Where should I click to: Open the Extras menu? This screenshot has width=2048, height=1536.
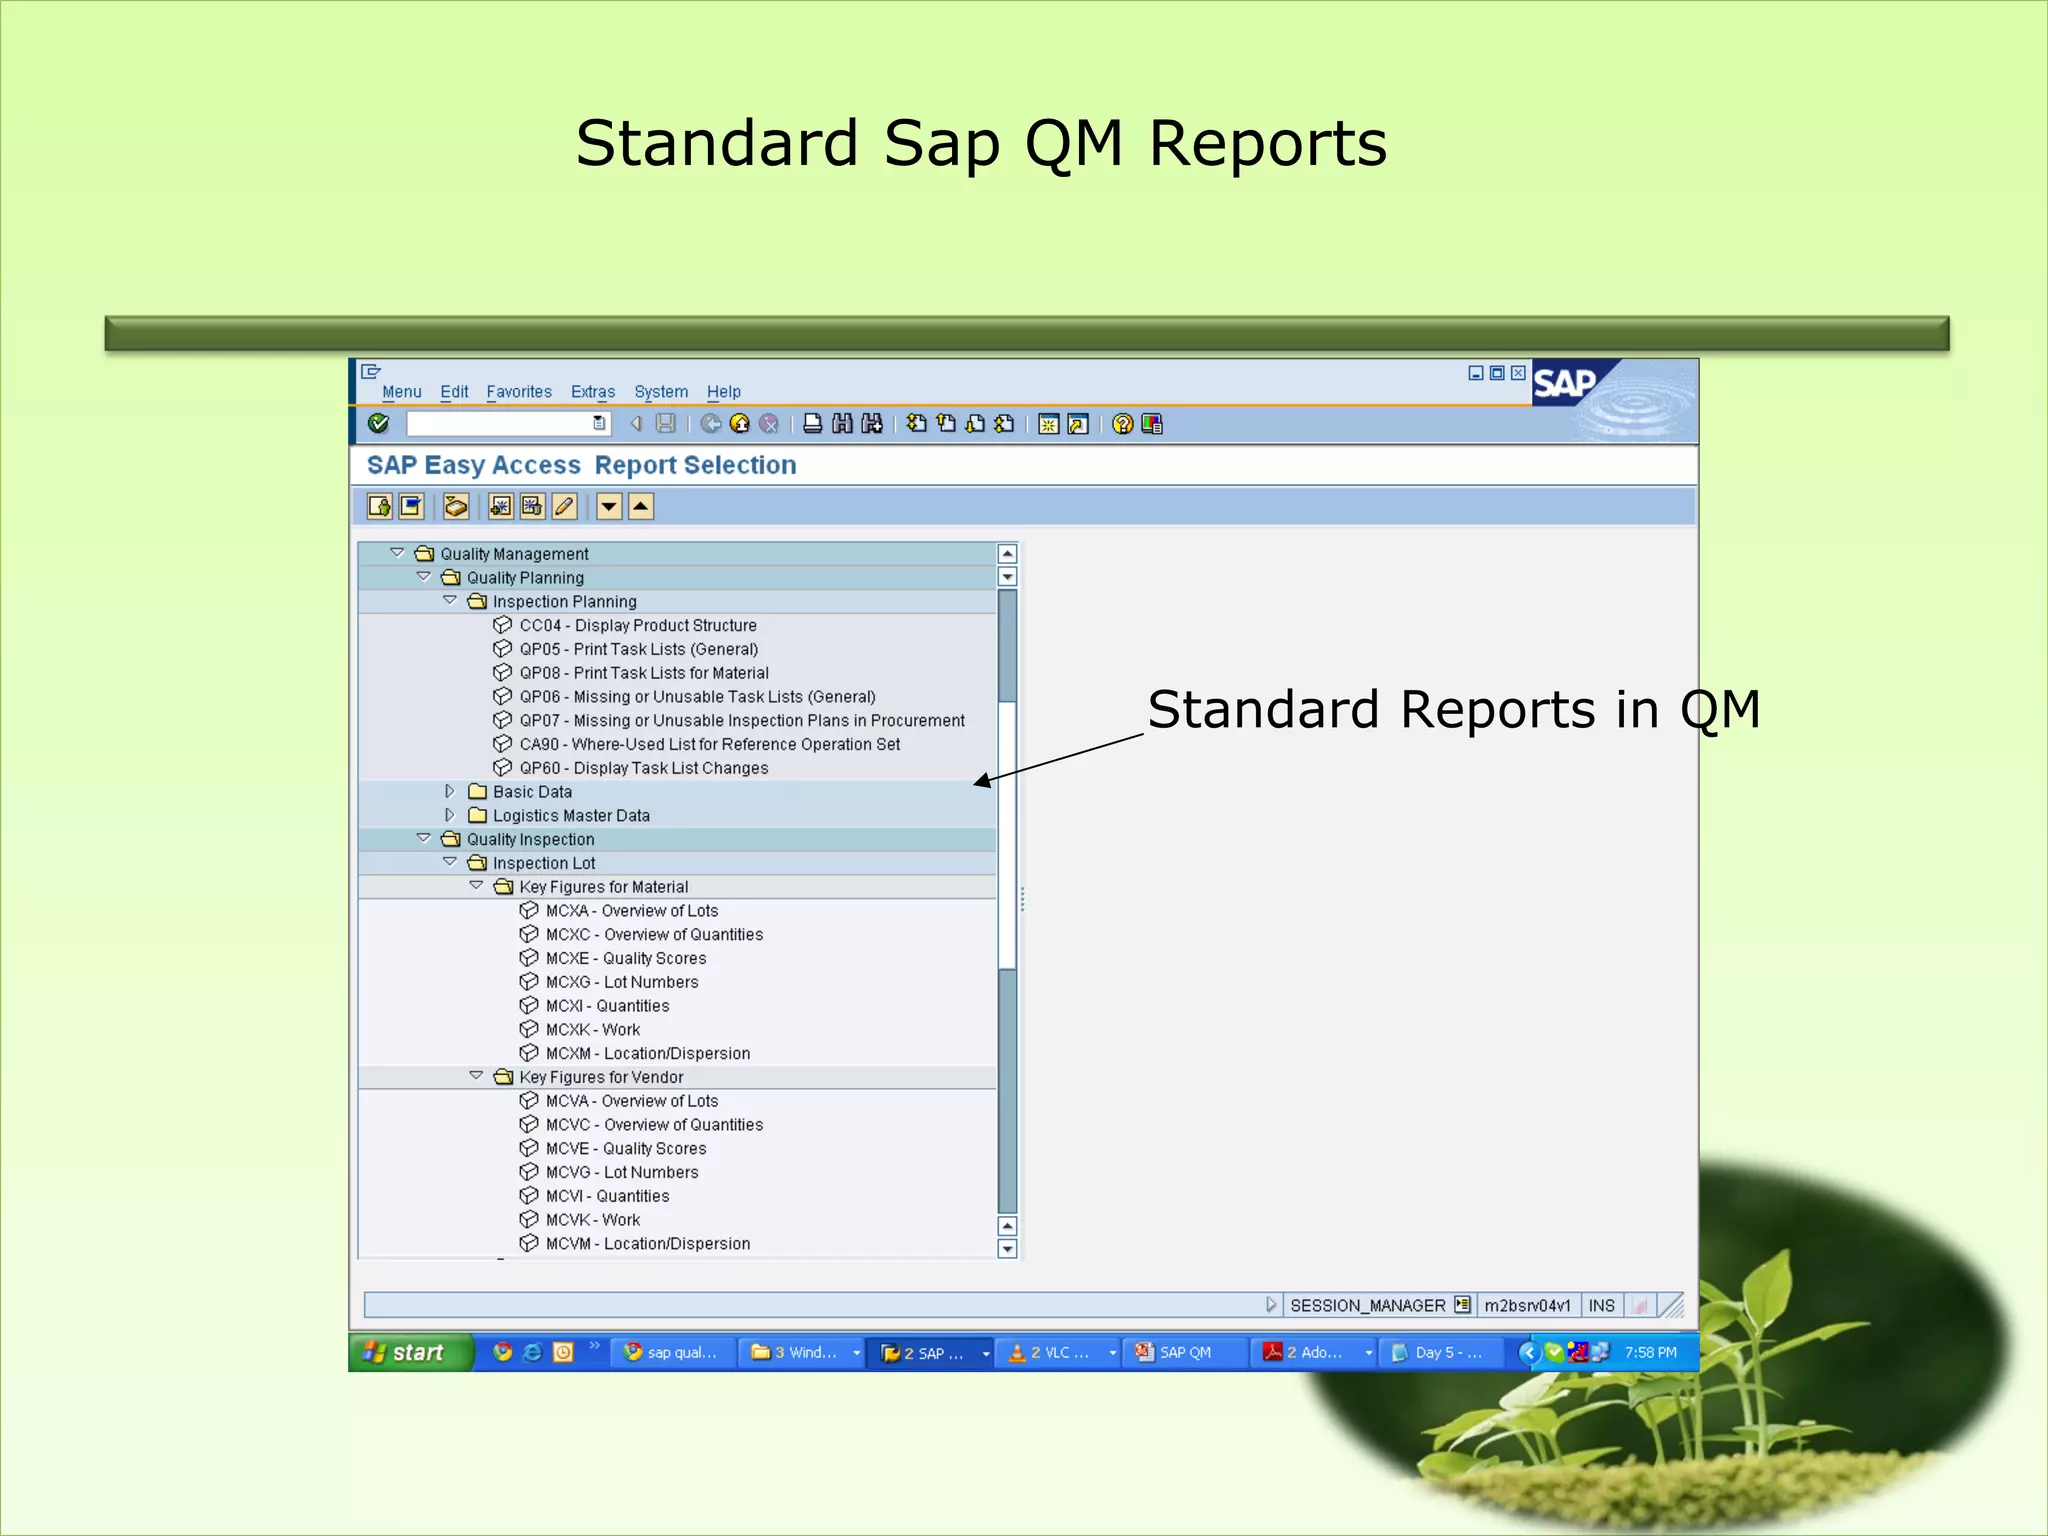pos(593,392)
